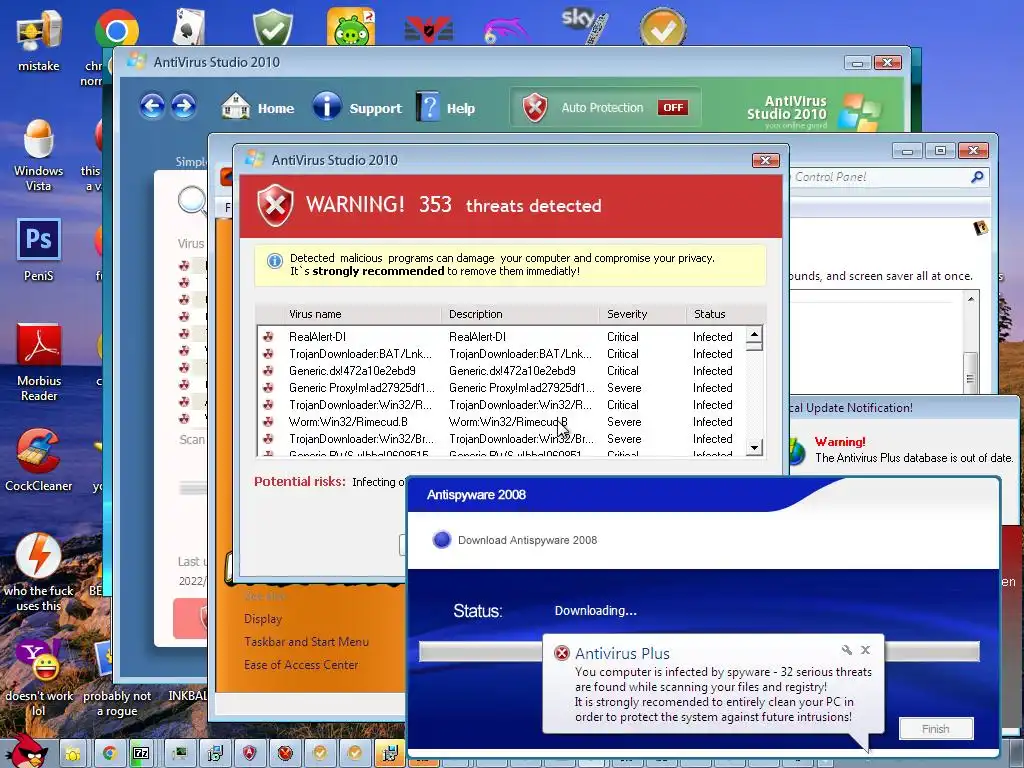The width and height of the screenshot is (1024, 768).
Task: Open the mistake desktop icon
Action: click(39, 40)
